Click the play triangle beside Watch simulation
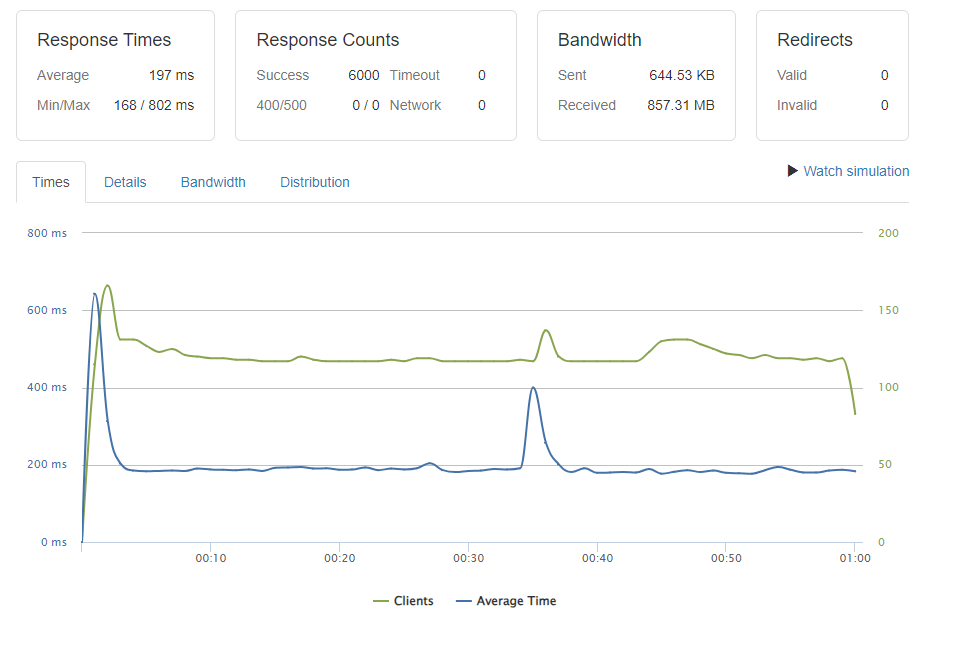 click(x=794, y=171)
